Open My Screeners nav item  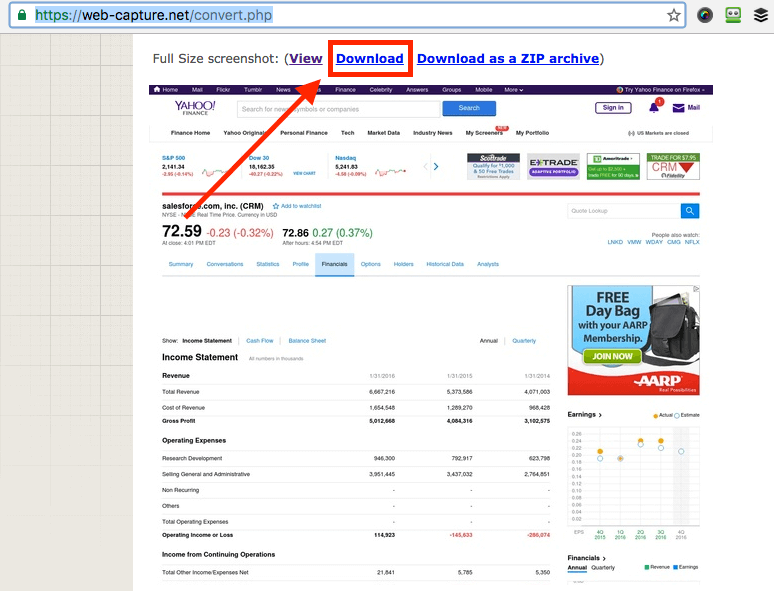484,133
